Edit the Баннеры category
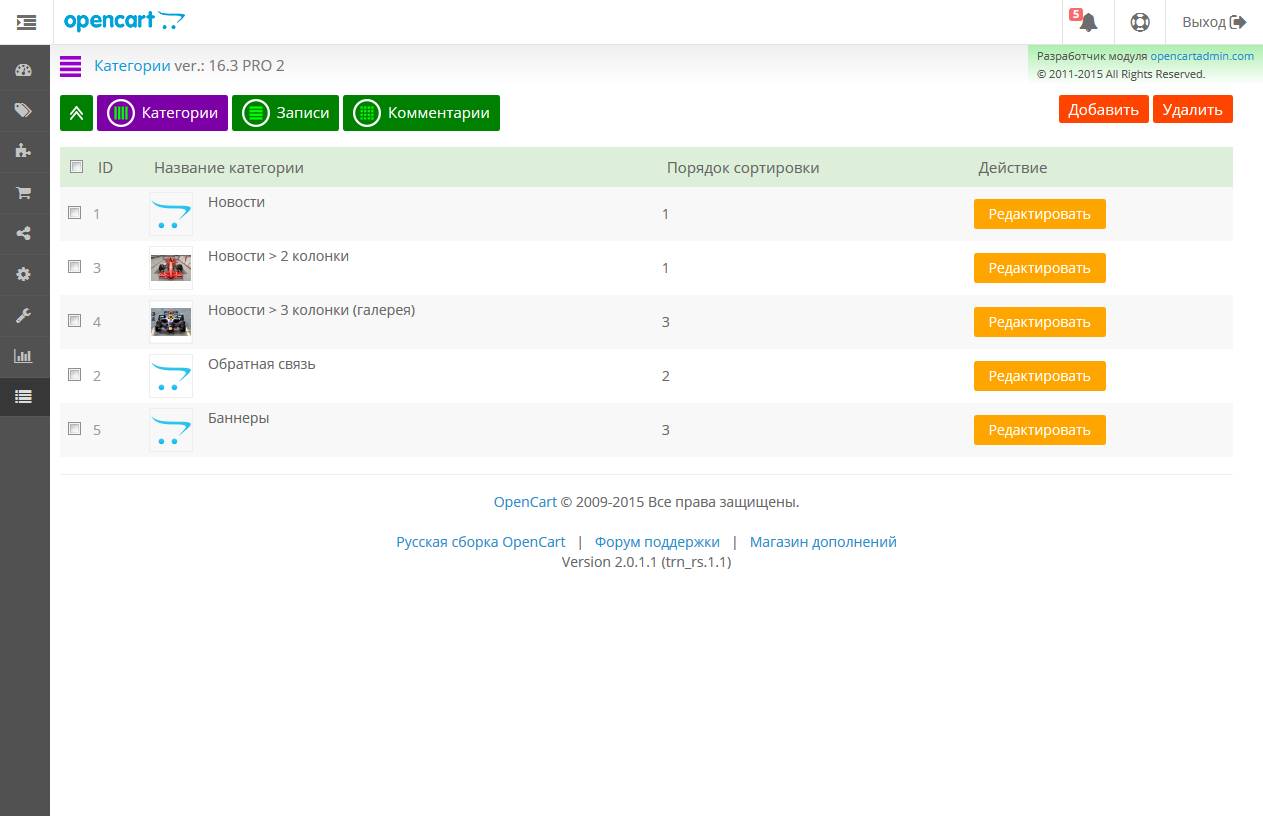The image size is (1263, 833). tap(1039, 430)
